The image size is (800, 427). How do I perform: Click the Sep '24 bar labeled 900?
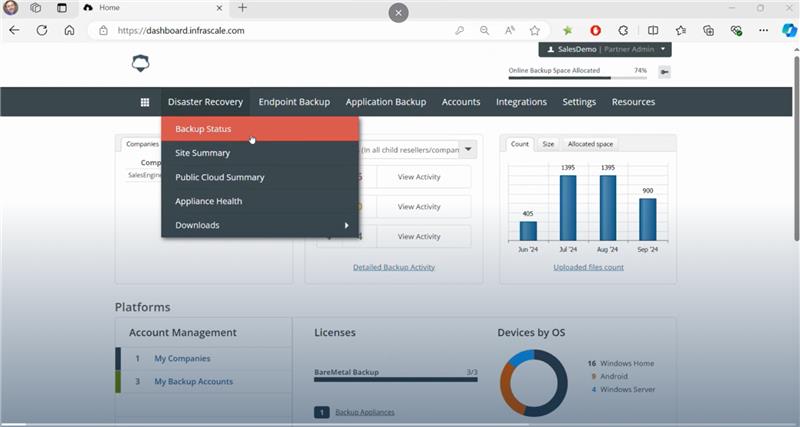pos(647,219)
